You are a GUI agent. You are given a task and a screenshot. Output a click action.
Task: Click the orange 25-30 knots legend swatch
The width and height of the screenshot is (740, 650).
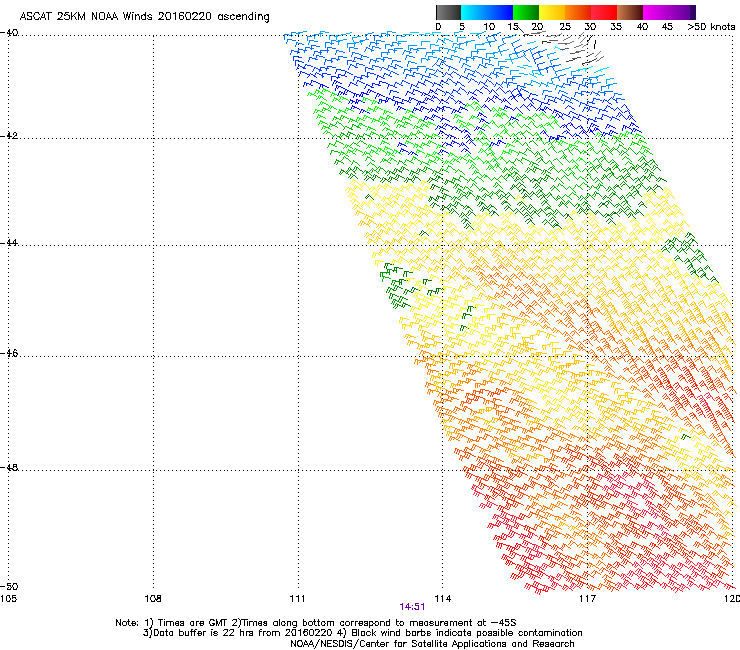pos(578,12)
